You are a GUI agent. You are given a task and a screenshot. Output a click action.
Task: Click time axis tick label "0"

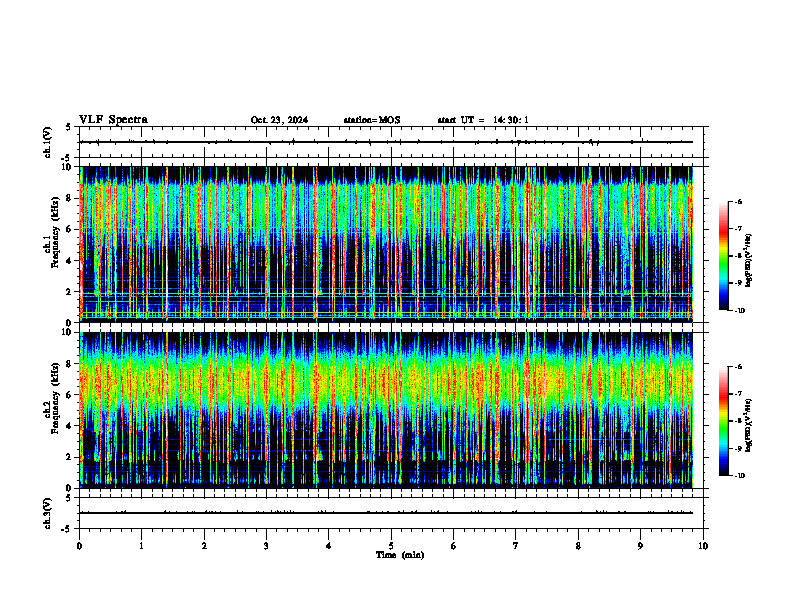[x=79, y=546]
